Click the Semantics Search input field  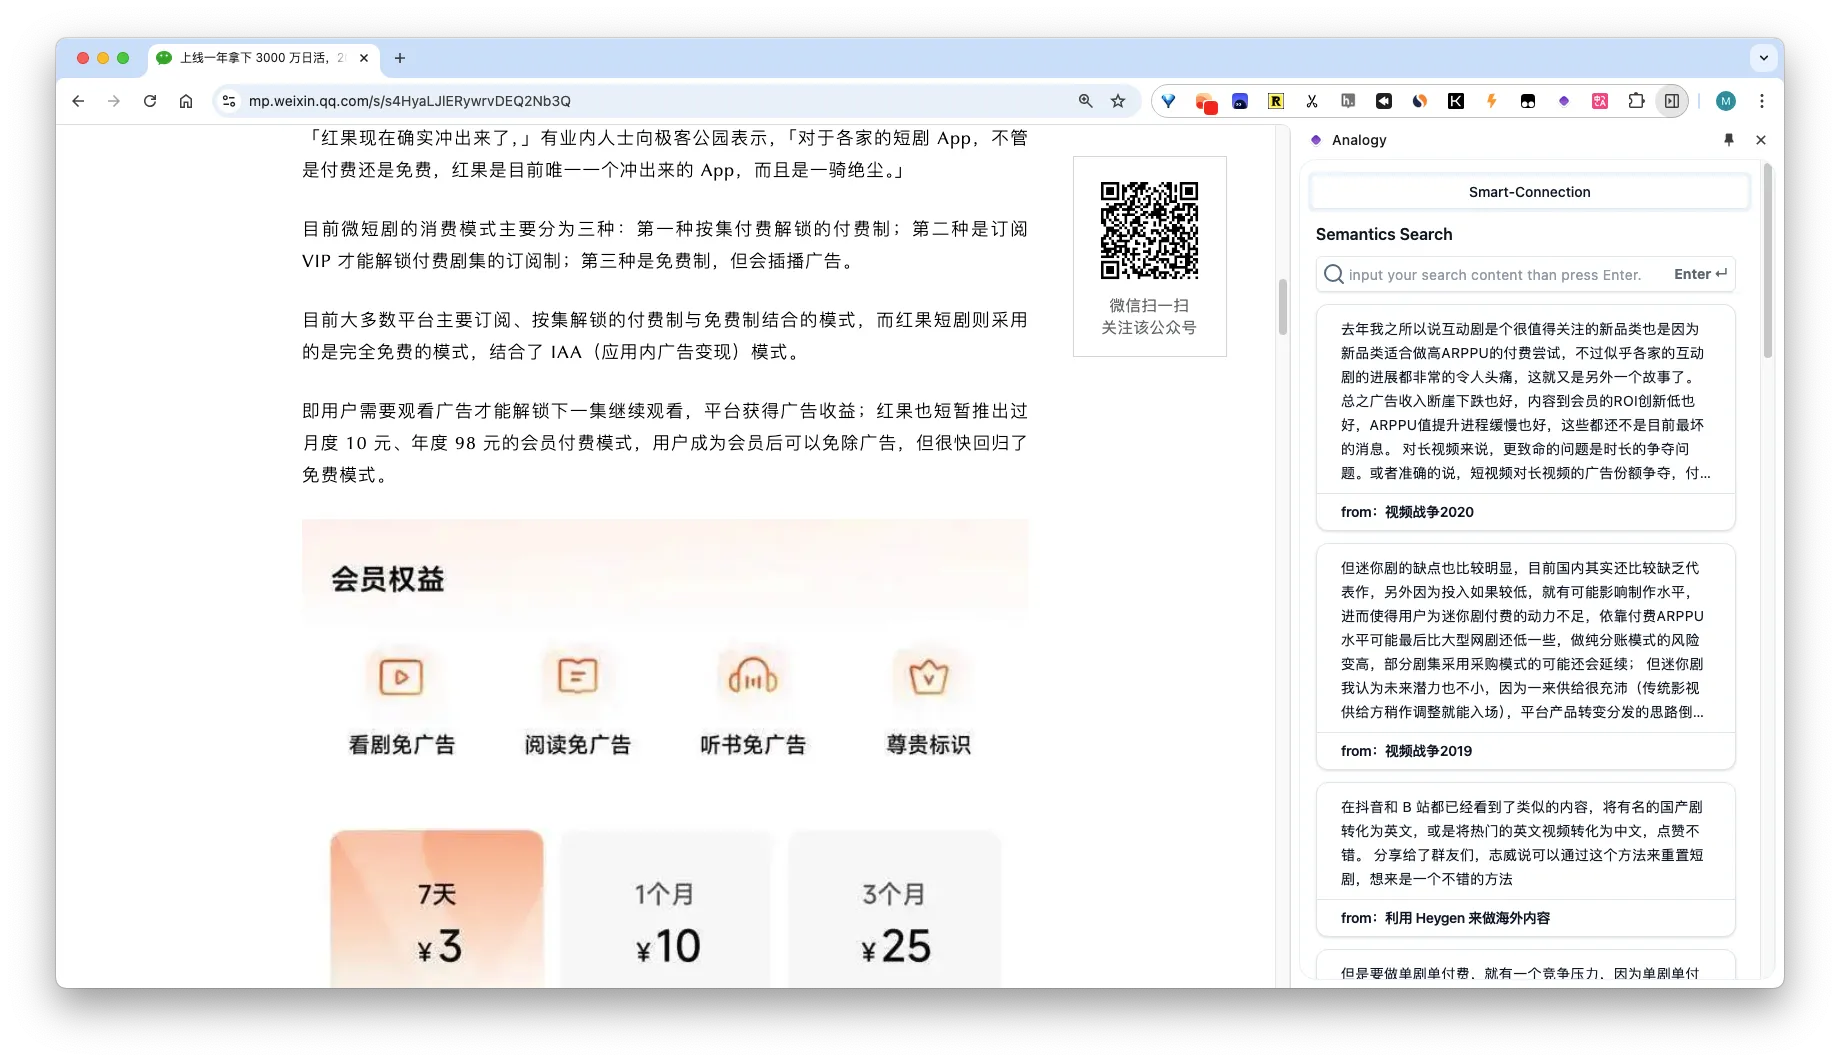[x=1495, y=275]
